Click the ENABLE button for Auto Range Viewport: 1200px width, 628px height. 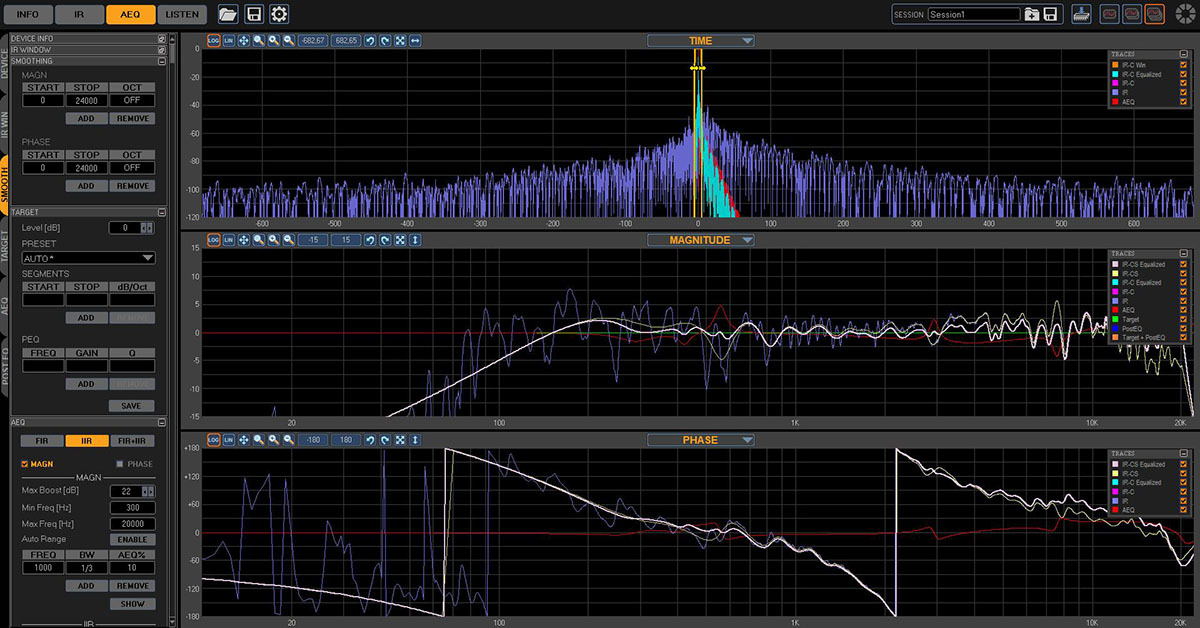click(x=132, y=539)
